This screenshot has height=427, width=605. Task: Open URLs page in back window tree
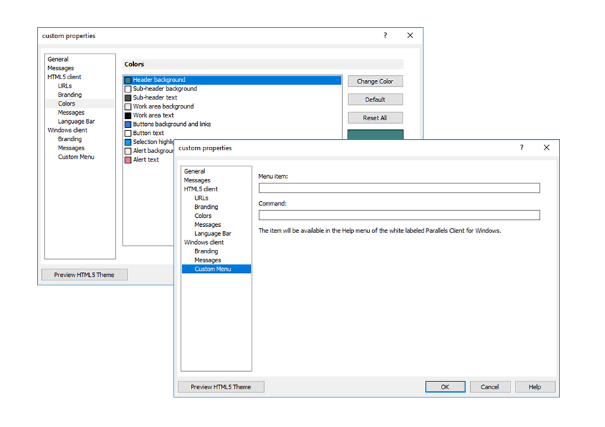pyautogui.click(x=65, y=86)
